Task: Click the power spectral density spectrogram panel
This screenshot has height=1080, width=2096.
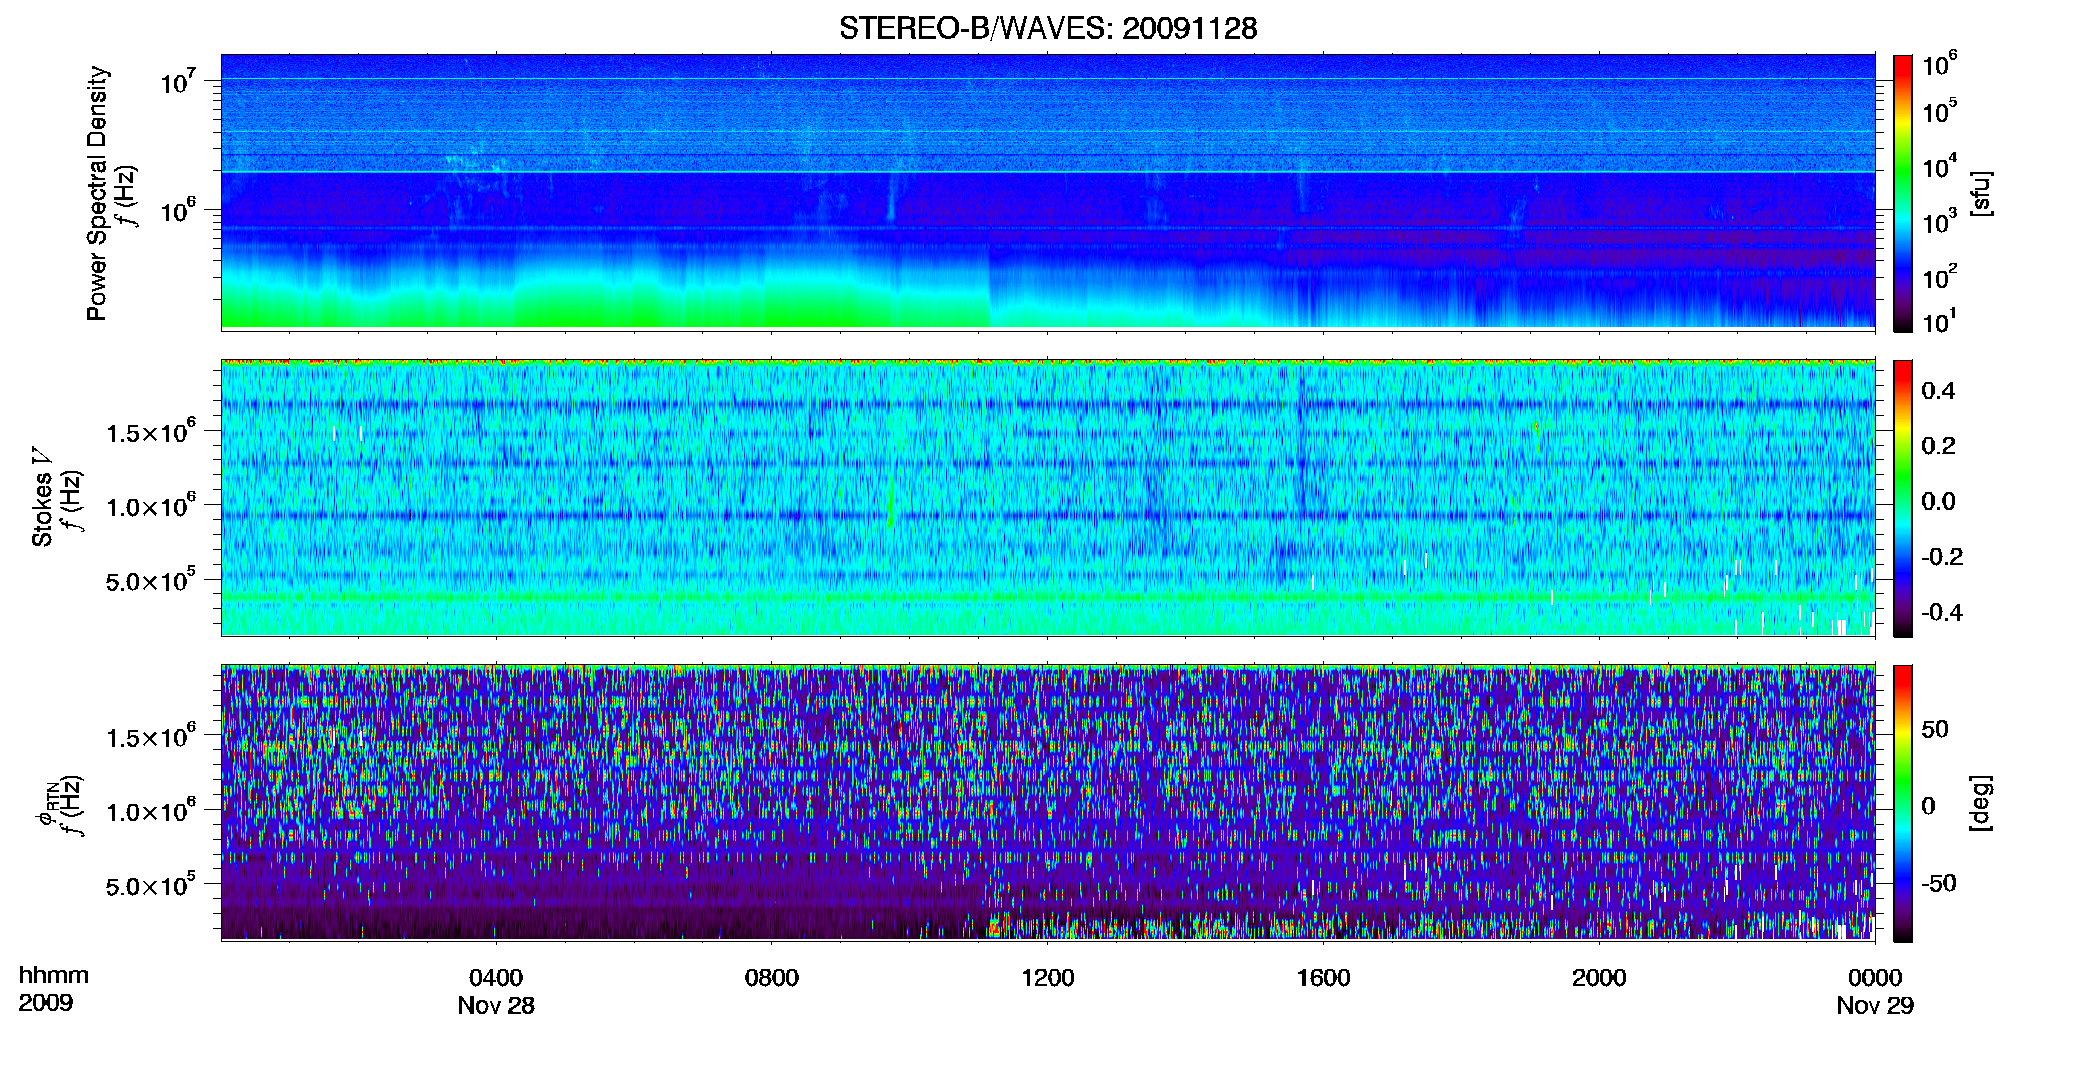Action: (x=1048, y=192)
